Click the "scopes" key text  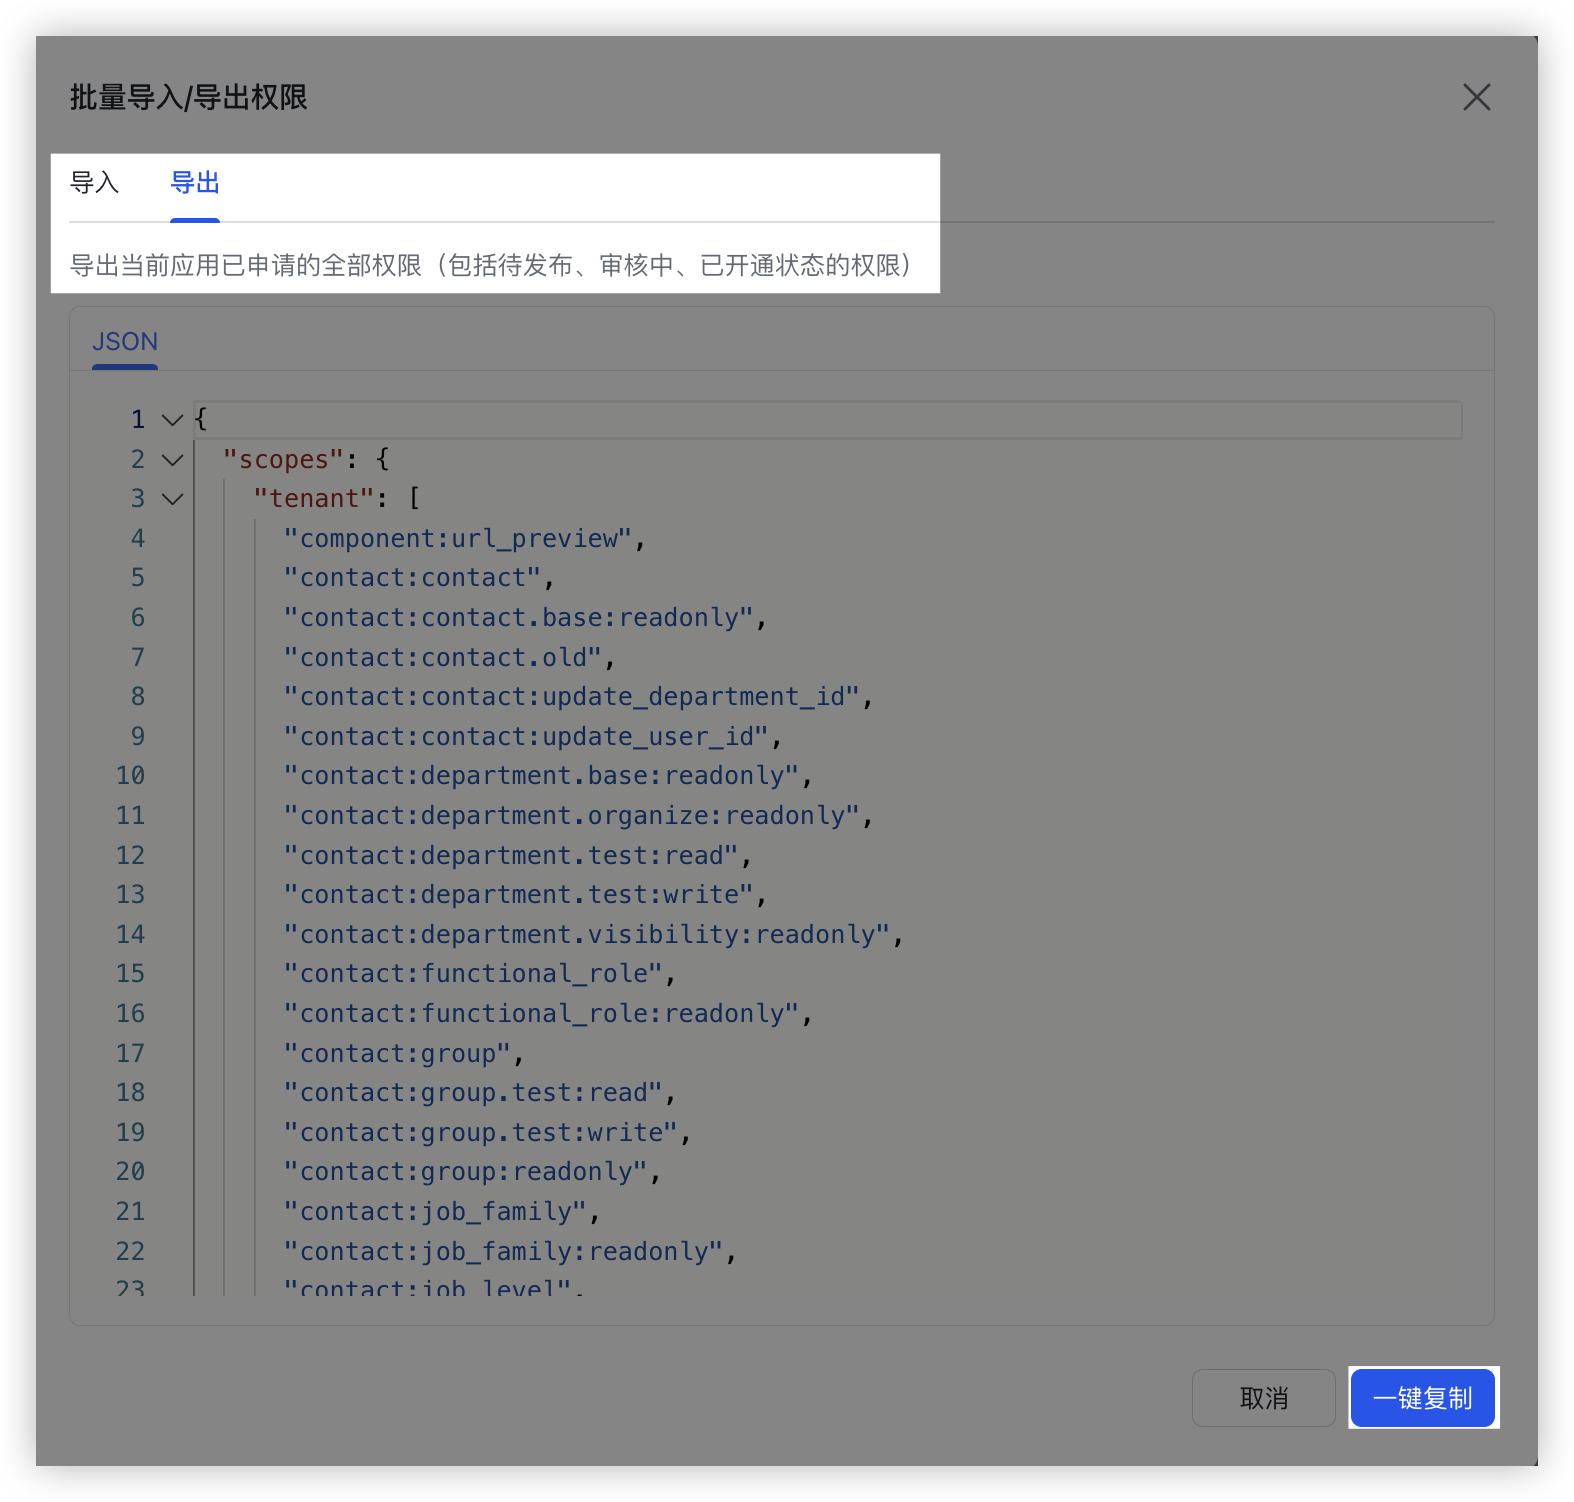[x=284, y=460]
